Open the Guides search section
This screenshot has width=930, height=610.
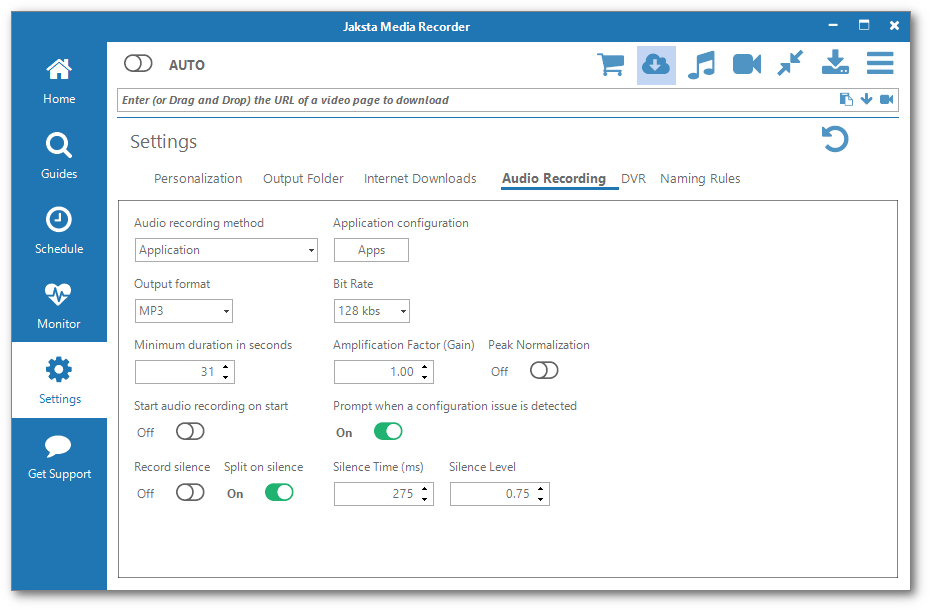tap(59, 156)
